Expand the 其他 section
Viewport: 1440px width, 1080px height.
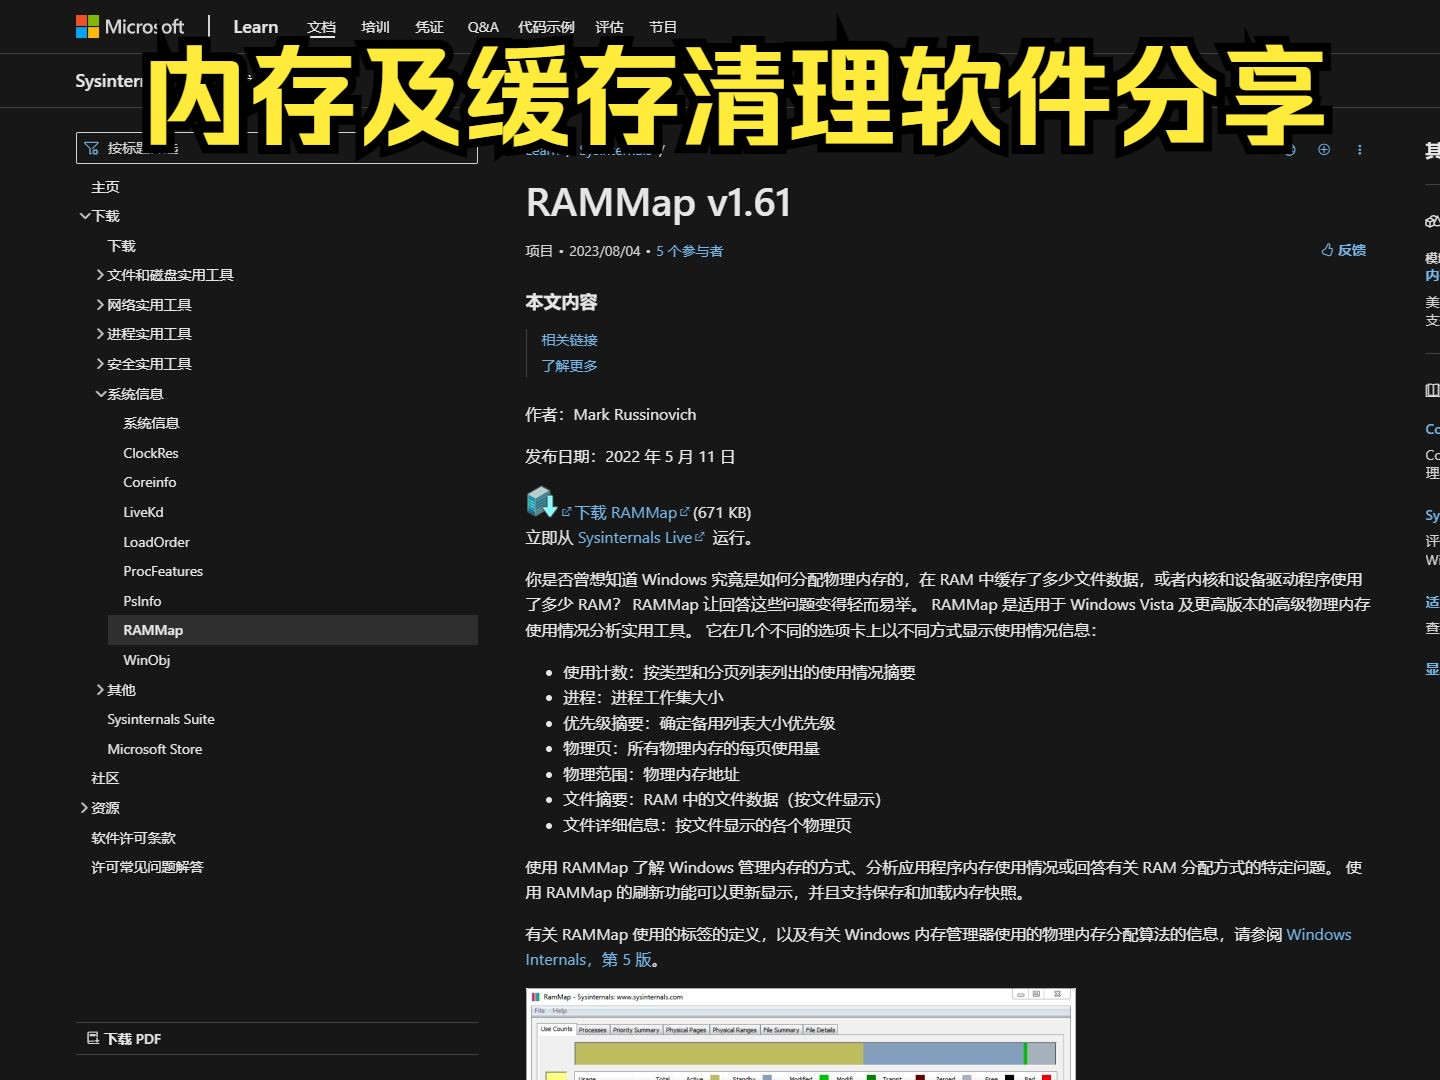tap(100, 690)
